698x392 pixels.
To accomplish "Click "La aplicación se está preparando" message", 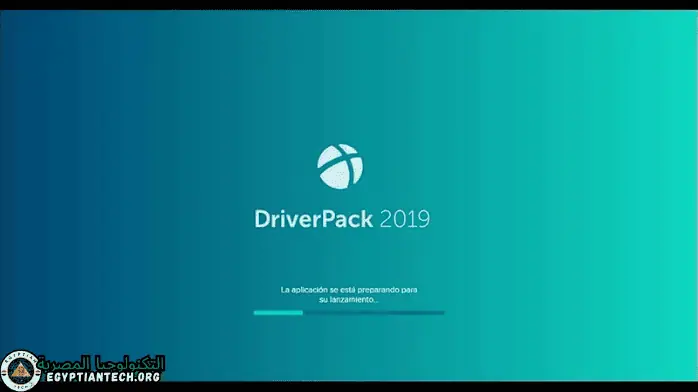I will pos(349,295).
